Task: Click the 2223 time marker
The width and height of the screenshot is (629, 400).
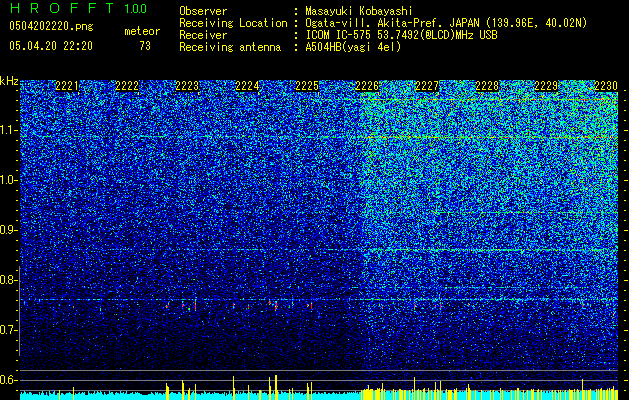Action: 187,86
